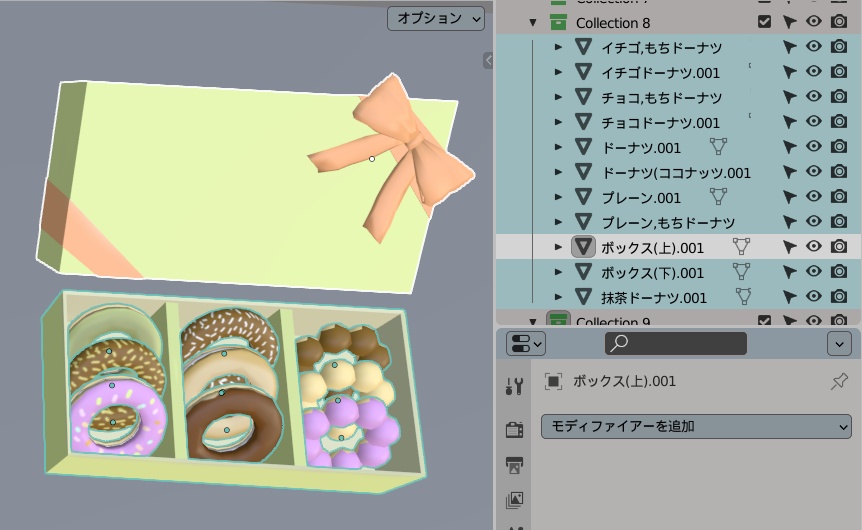Click mesh data icon beside ドーナツ.001
The width and height of the screenshot is (862, 530).
coord(718,146)
